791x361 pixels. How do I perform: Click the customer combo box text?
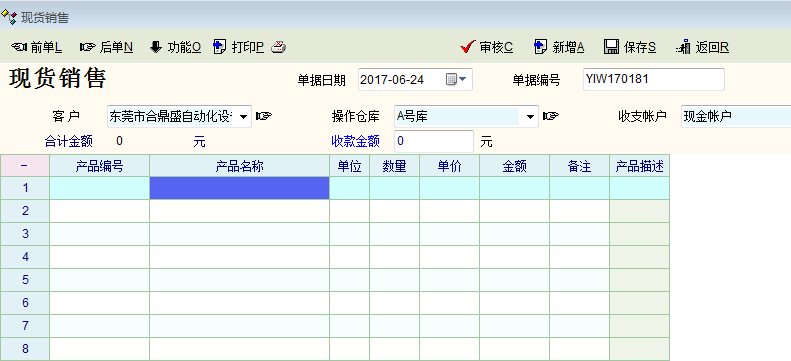click(172, 116)
